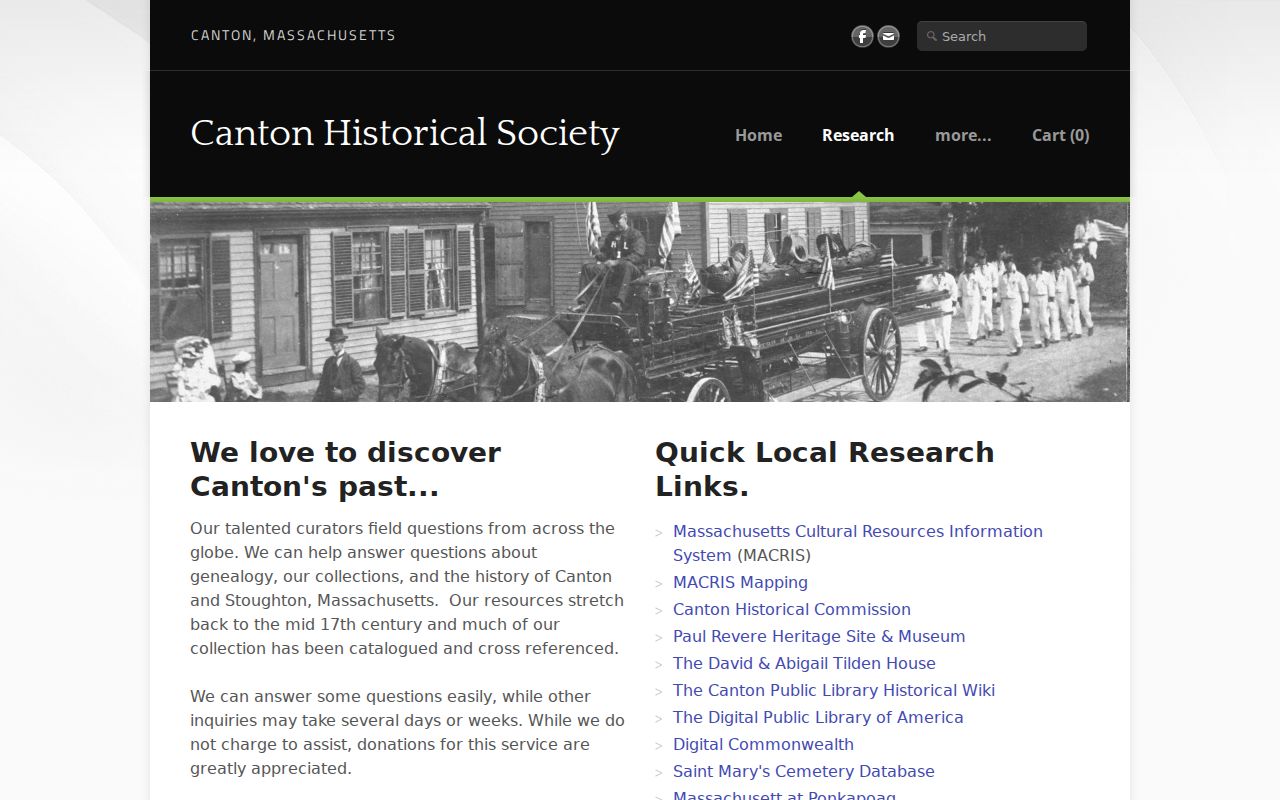Open The David & Abigail Tilden House
Screen dimensions: 1280x800
click(804, 663)
